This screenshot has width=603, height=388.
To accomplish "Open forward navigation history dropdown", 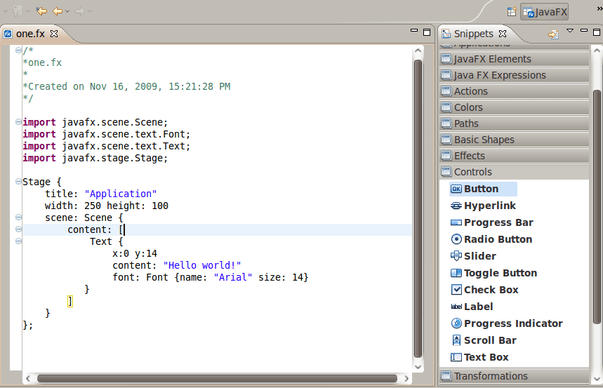I will 90,11.
